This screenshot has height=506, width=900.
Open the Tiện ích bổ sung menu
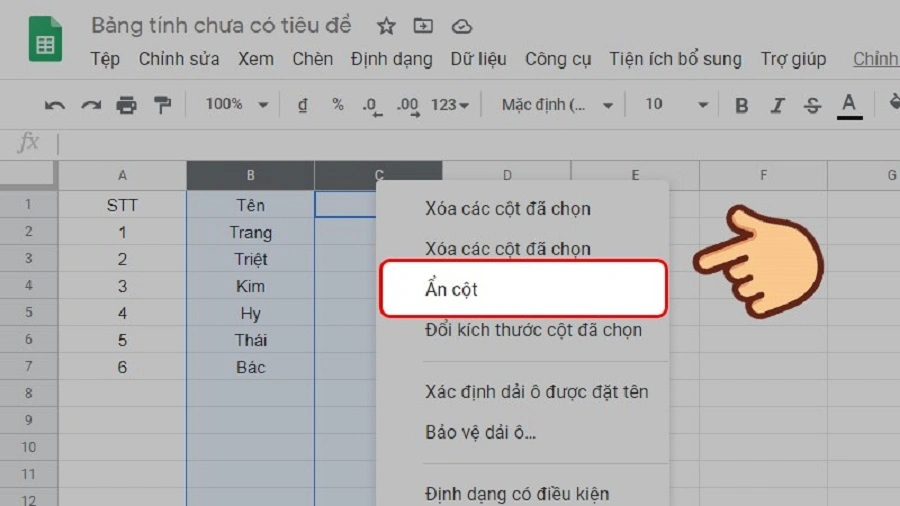(x=675, y=59)
